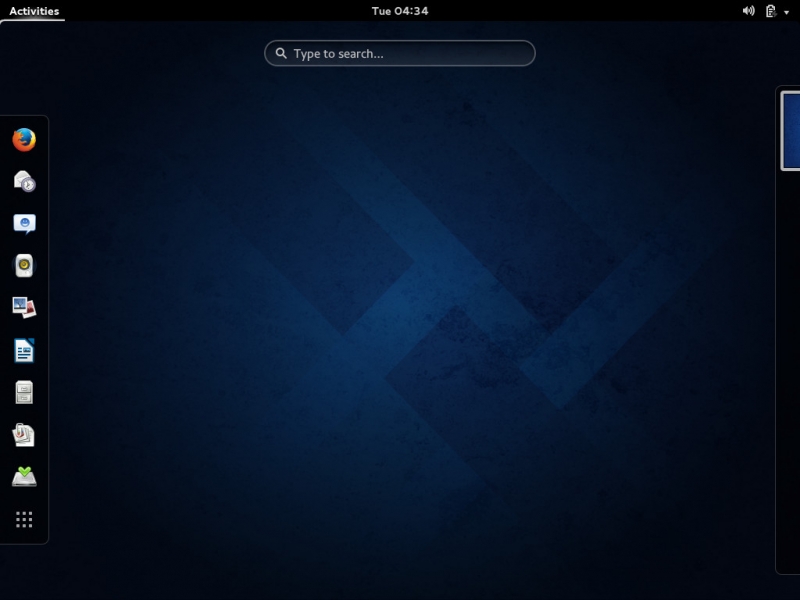This screenshot has height=600, width=800.
Task: Expand the system menu arrow
Action: click(786, 12)
